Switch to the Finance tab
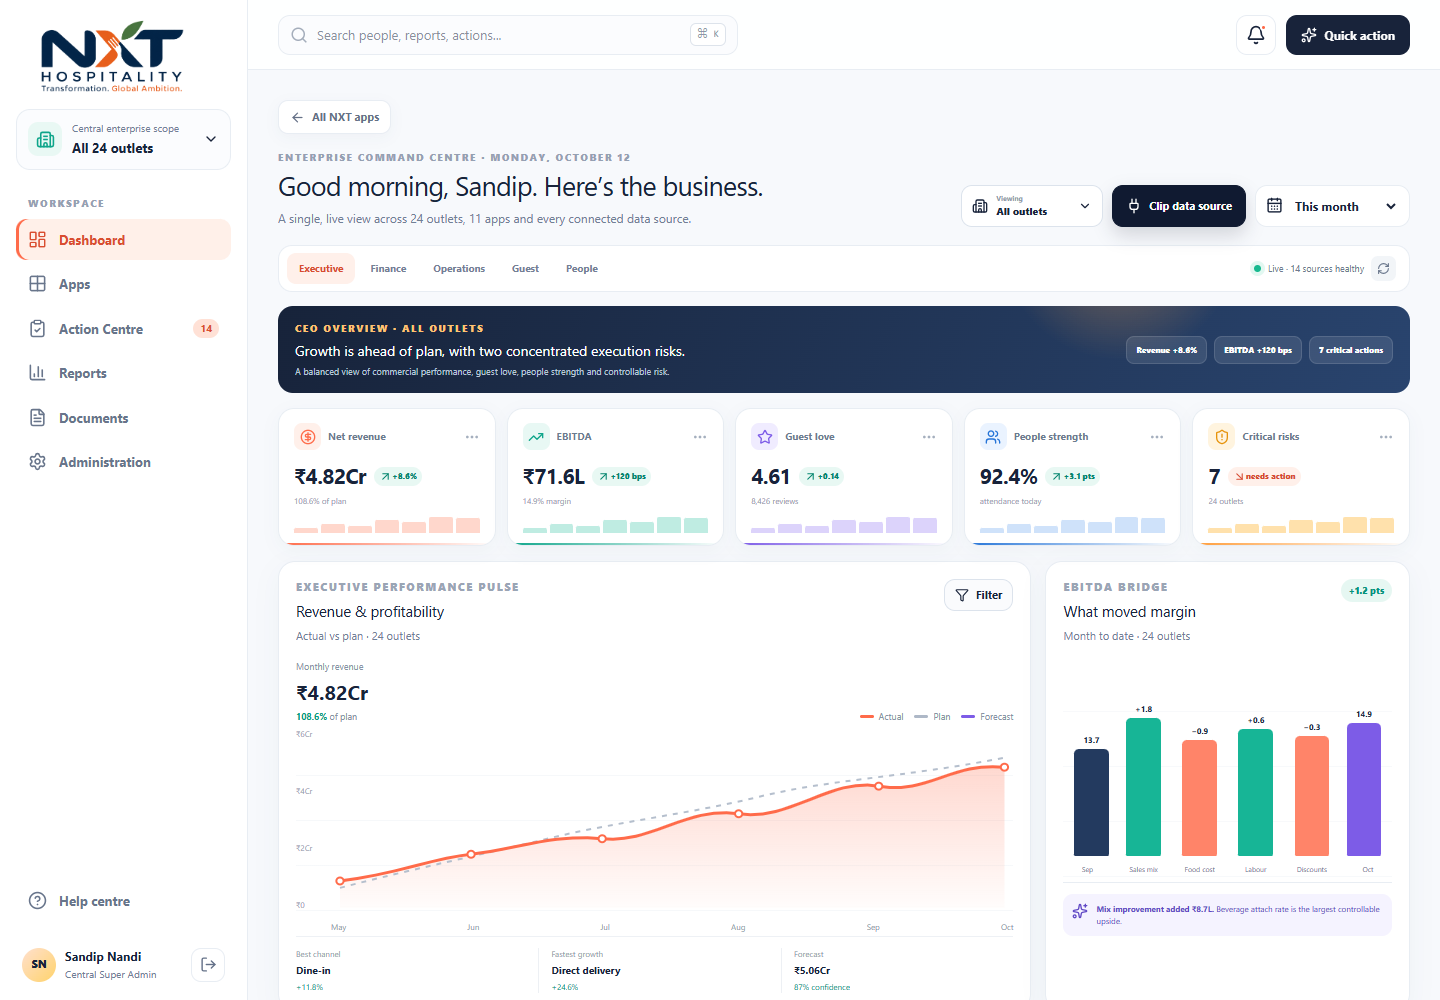The image size is (1440, 1000). point(388,269)
